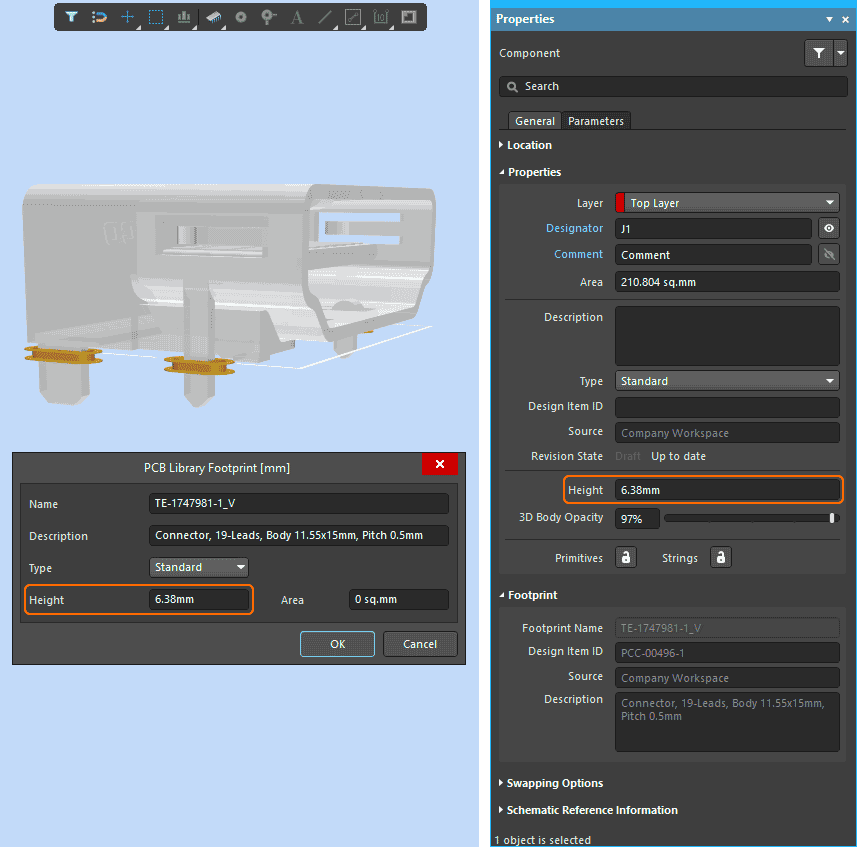Select the place line tool
857x847 pixels.
point(325,17)
